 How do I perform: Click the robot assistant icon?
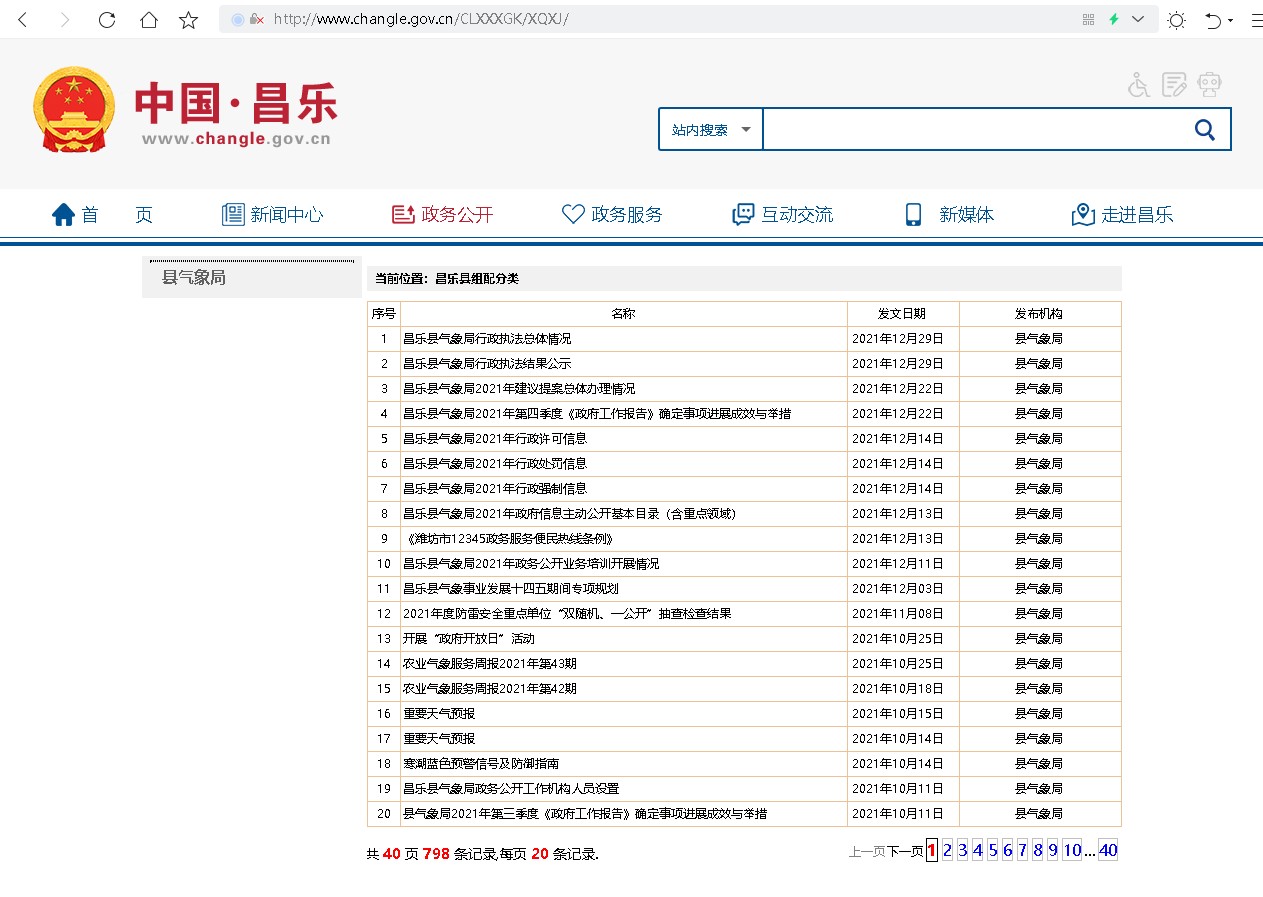(x=1209, y=85)
